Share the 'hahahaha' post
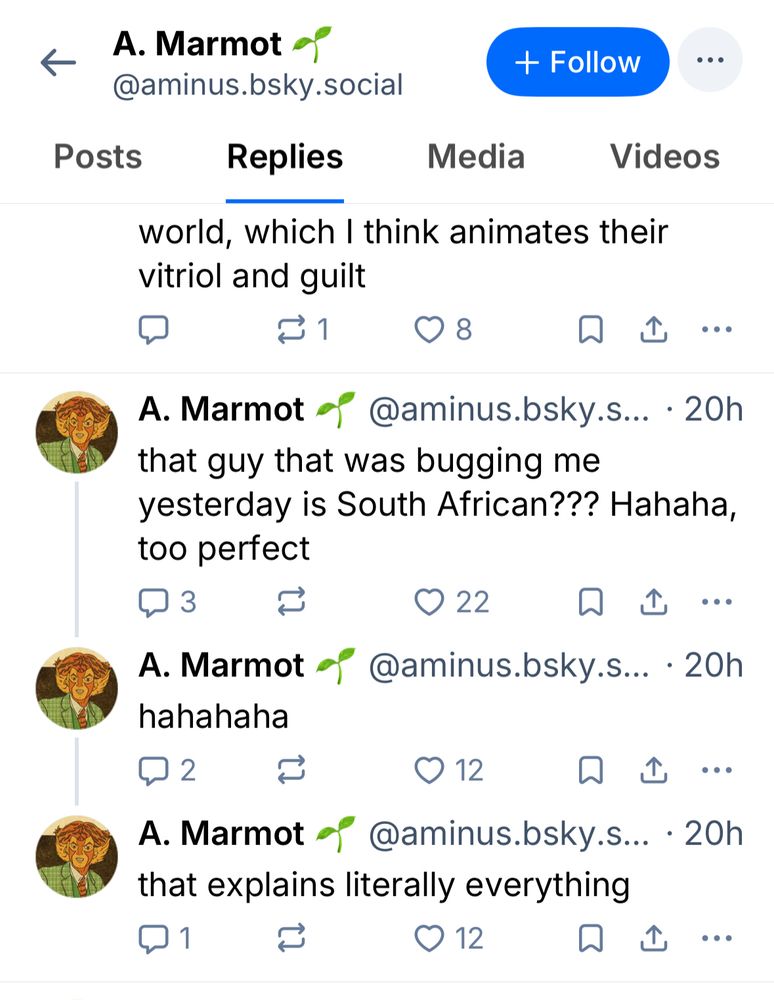This screenshot has height=1000, width=774. coord(653,770)
